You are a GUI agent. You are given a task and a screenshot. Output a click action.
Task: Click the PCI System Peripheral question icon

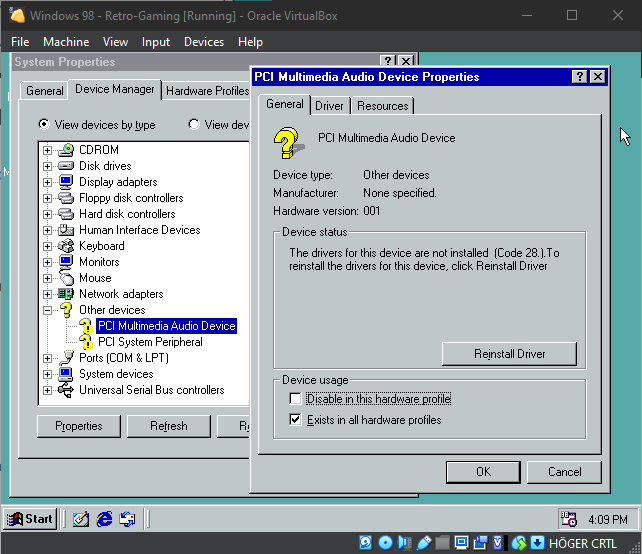pyautogui.click(x=86, y=342)
